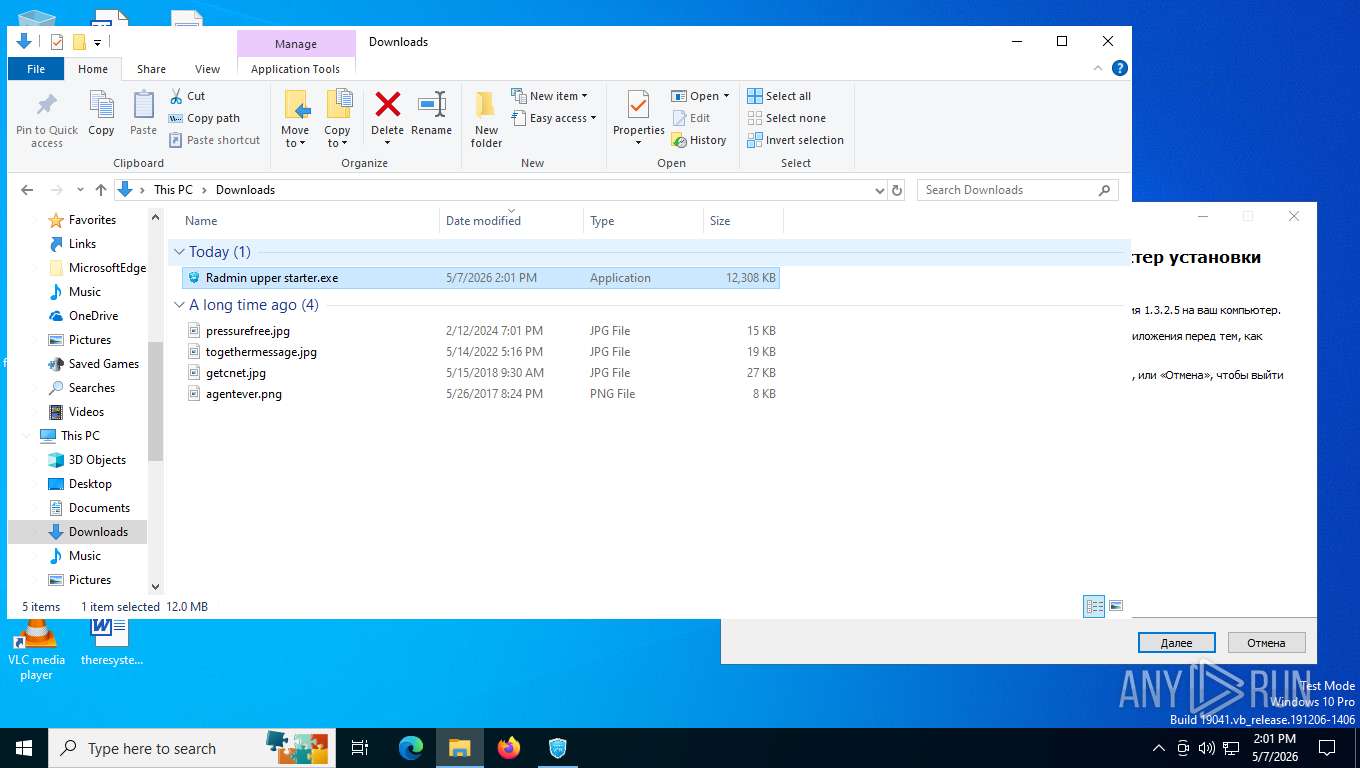The image size is (1360, 768).
Task: Click the Cut scissors button
Action: pyautogui.click(x=187, y=96)
